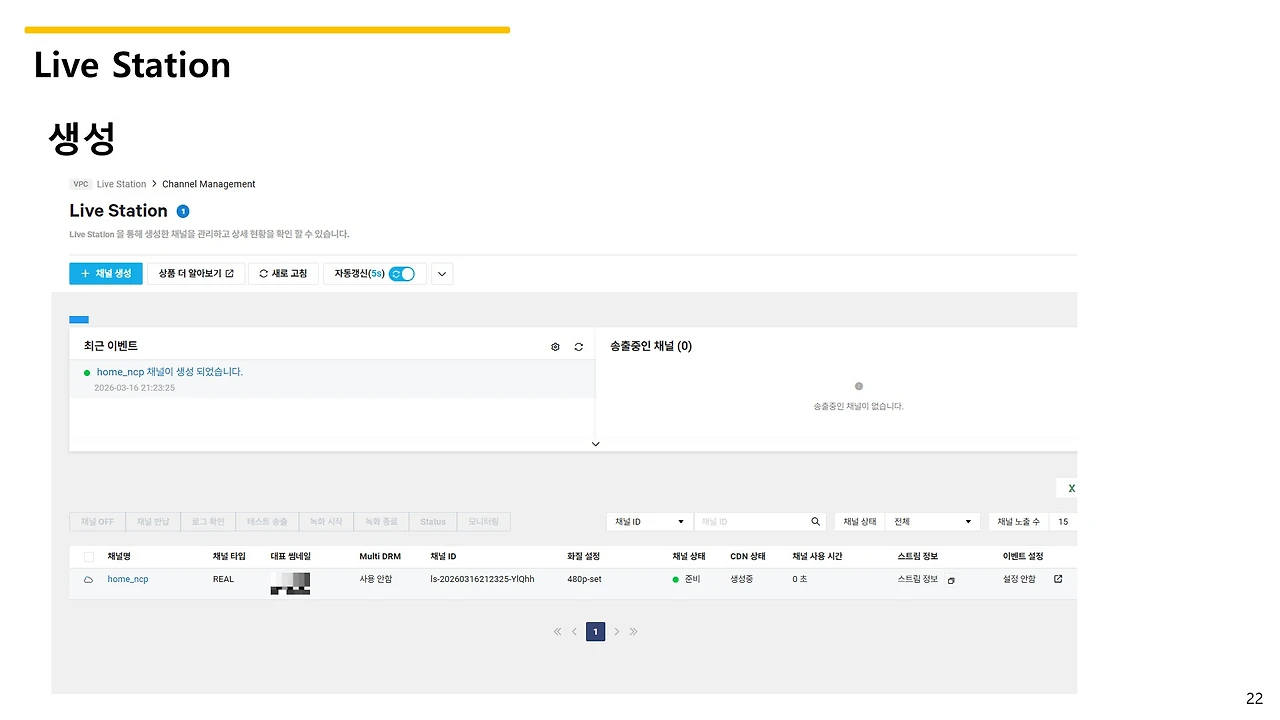Click the 녹화 시작 button
Image resolution: width=1280 pixels, height=720 pixels.
(x=326, y=522)
